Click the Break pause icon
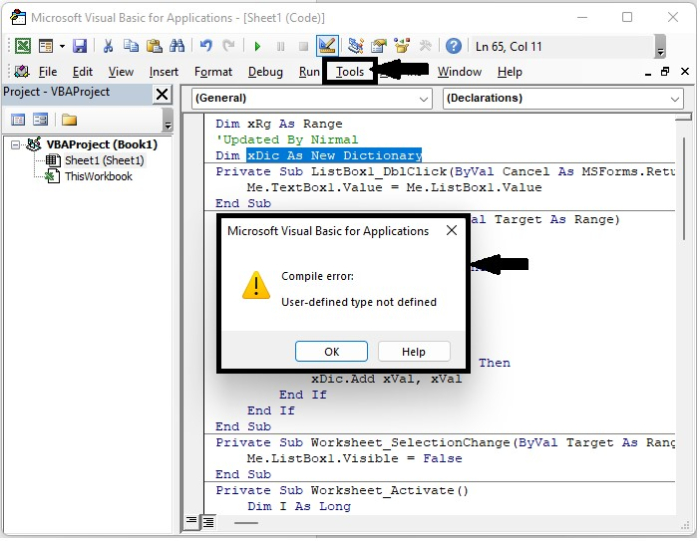This screenshot has height=541, width=700. pyautogui.click(x=280, y=46)
